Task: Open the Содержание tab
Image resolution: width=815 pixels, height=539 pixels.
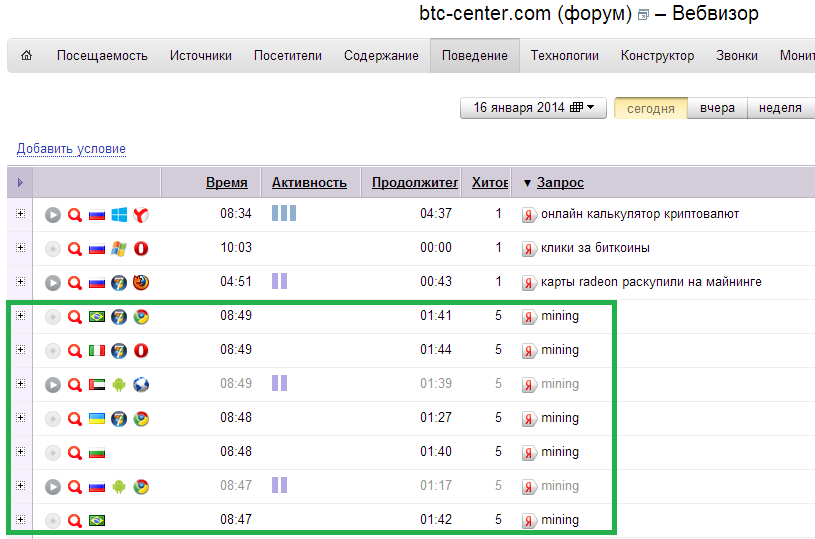Action: click(x=381, y=56)
